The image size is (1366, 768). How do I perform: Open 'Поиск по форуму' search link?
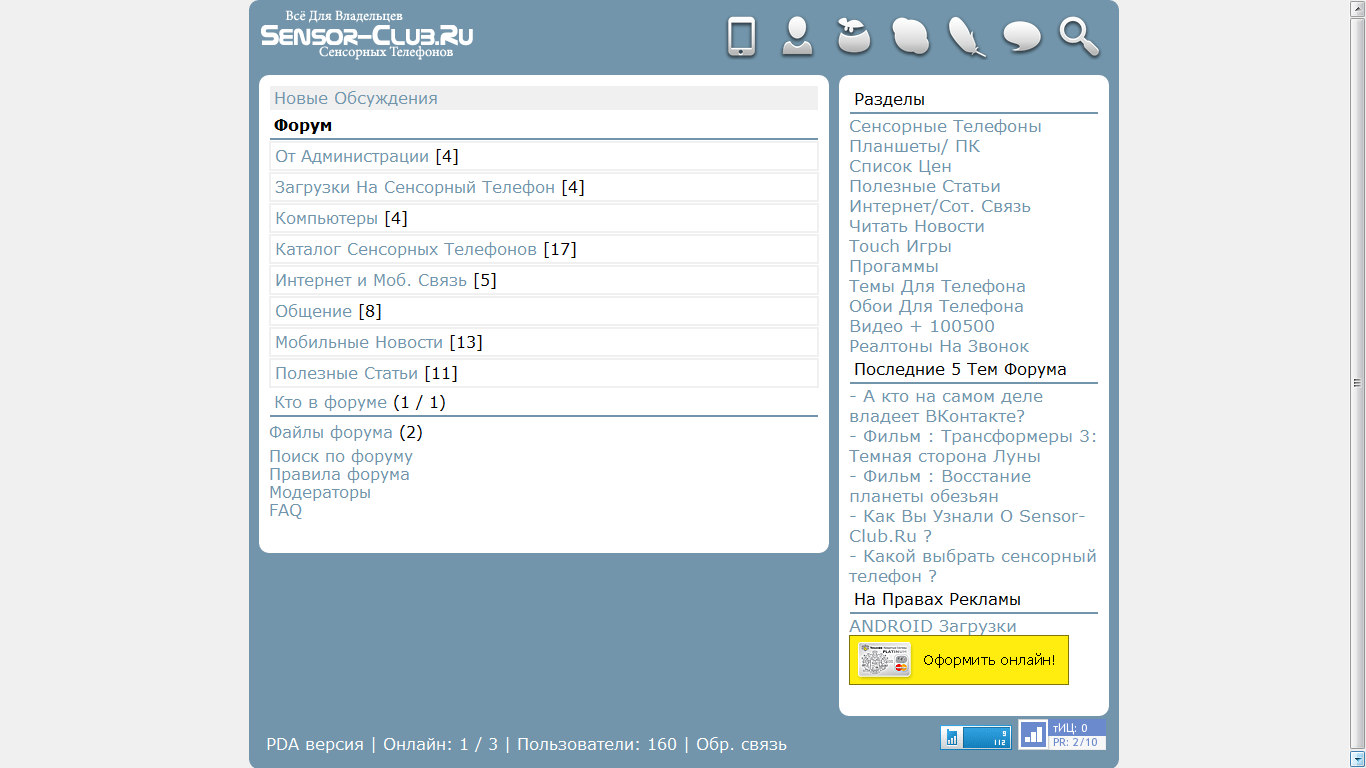(341, 456)
